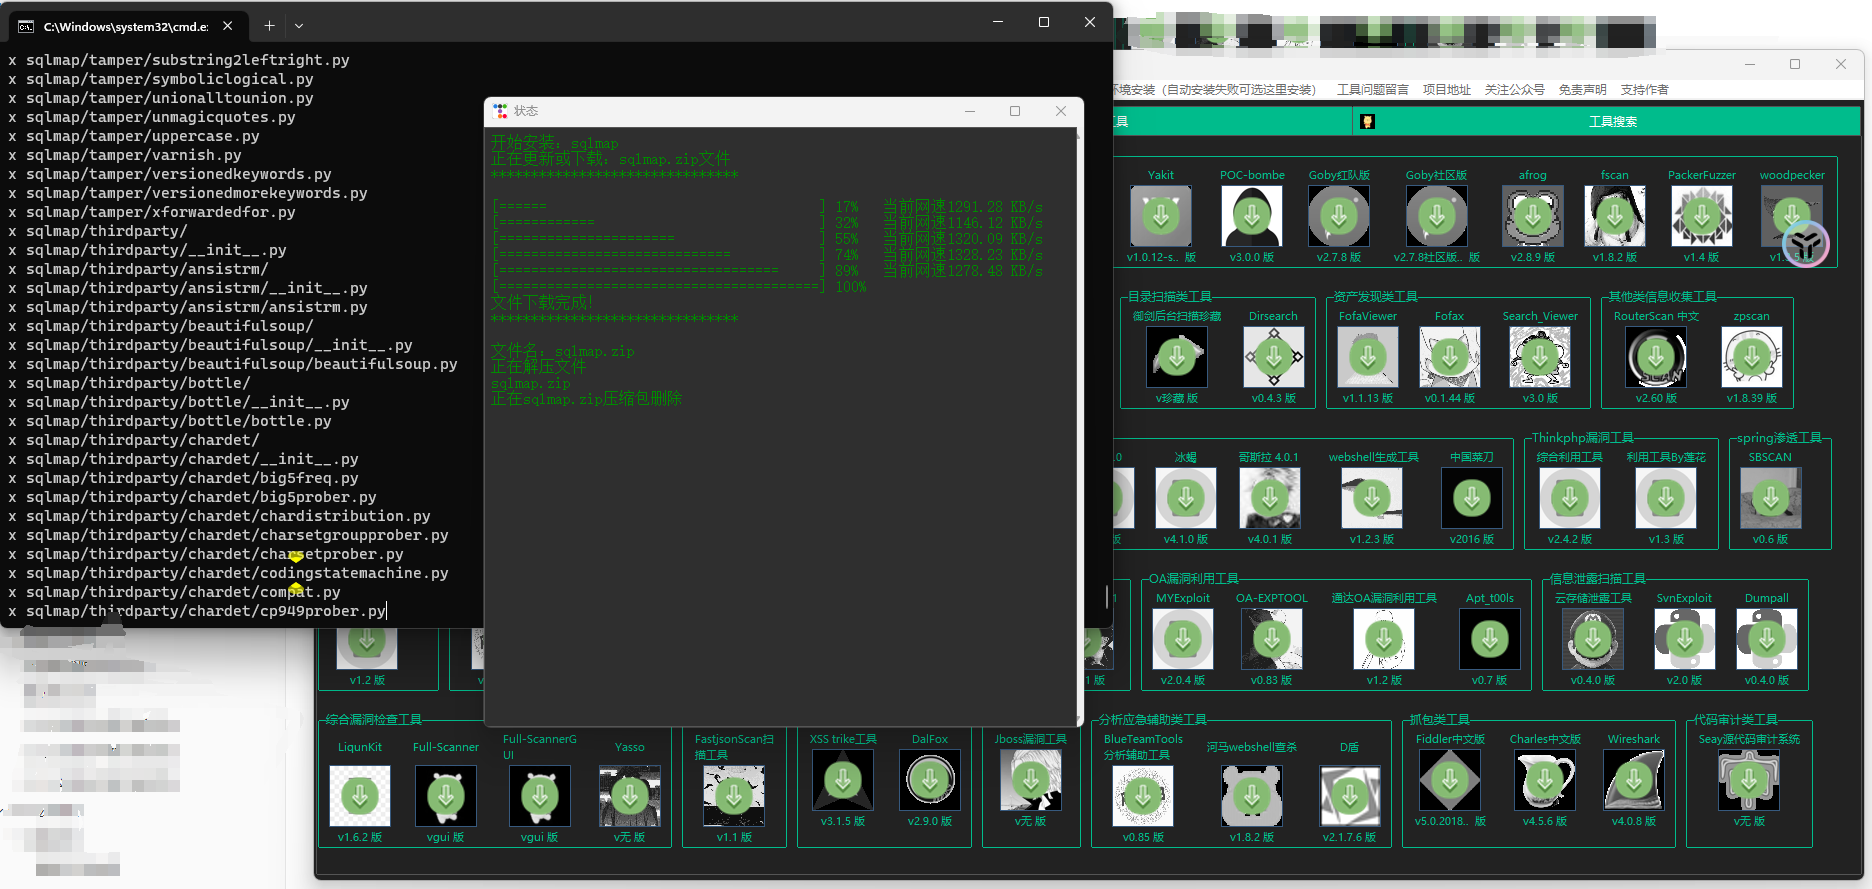This screenshot has width=1872, height=889.
Task: Open 工具问题留言 menu item
Action: pos(1373,90)
